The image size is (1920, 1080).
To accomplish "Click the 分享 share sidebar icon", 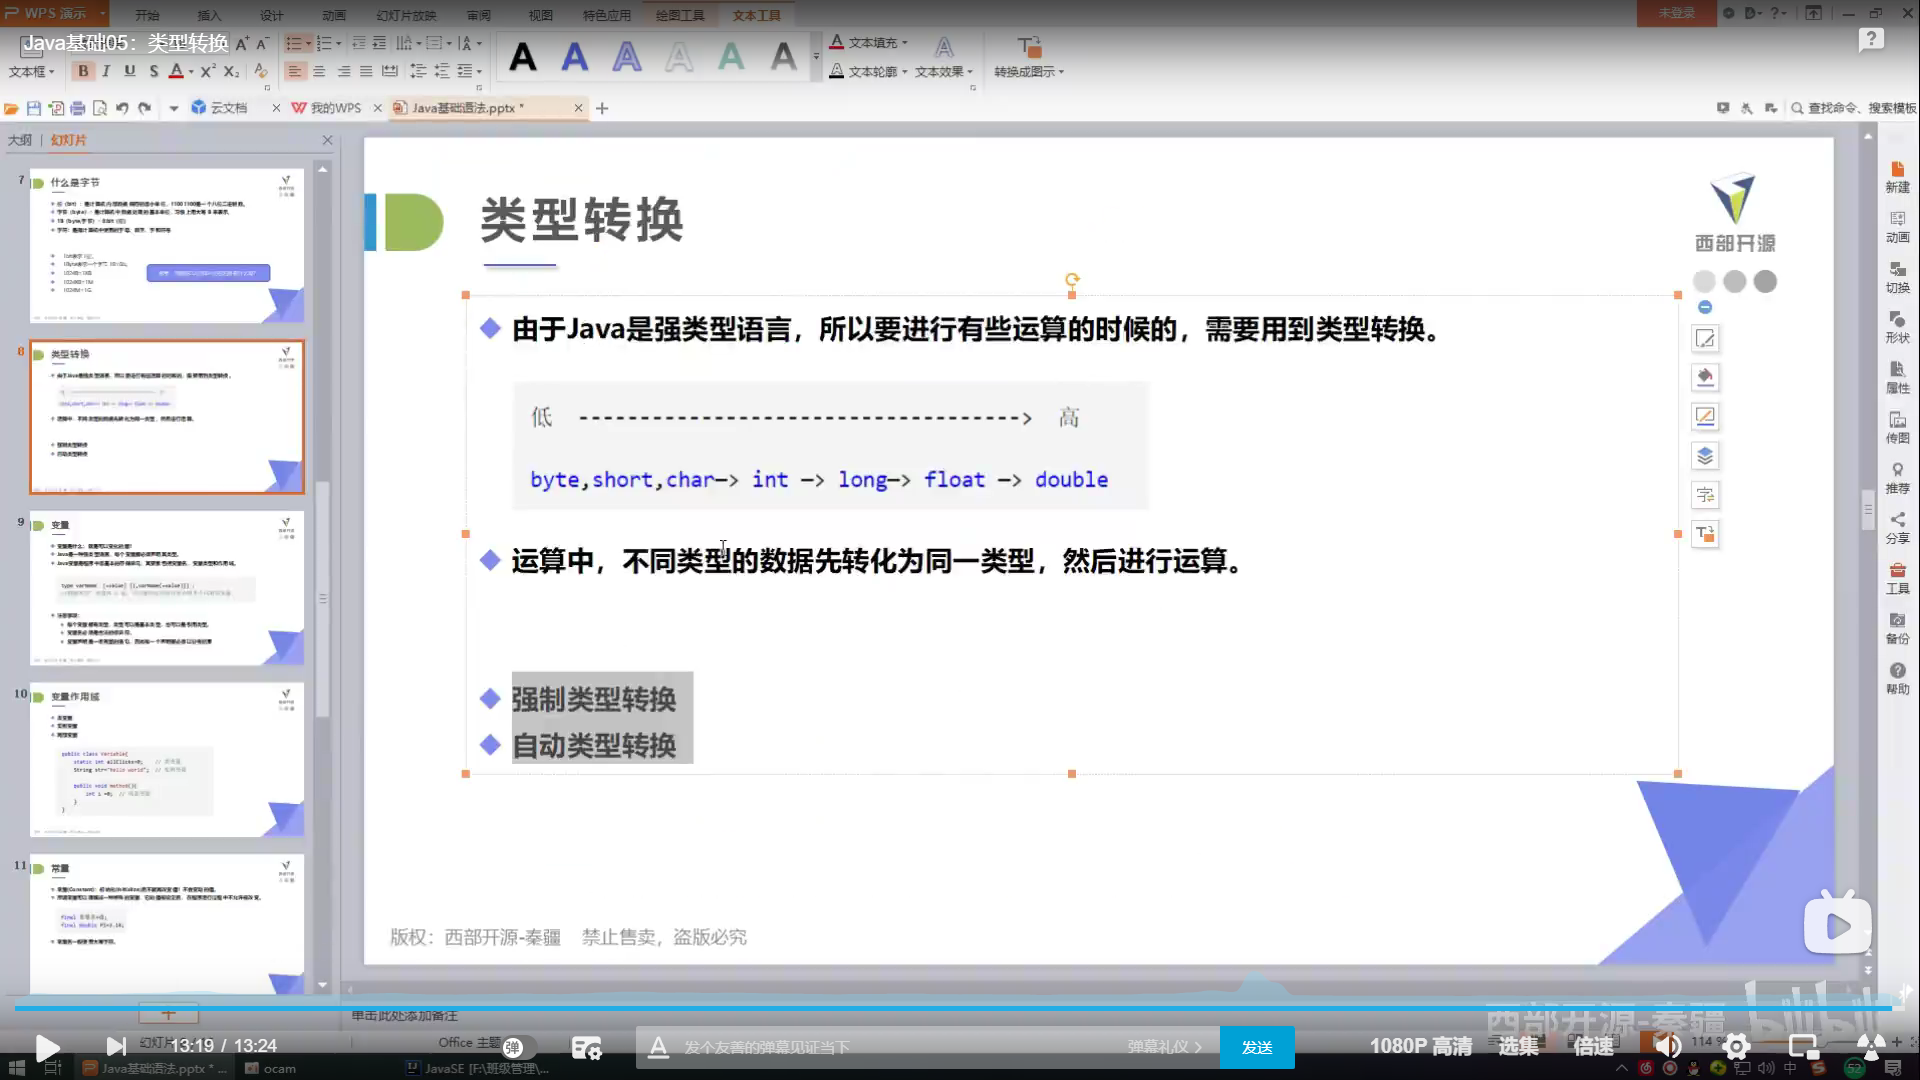I will coord(1897,527).
